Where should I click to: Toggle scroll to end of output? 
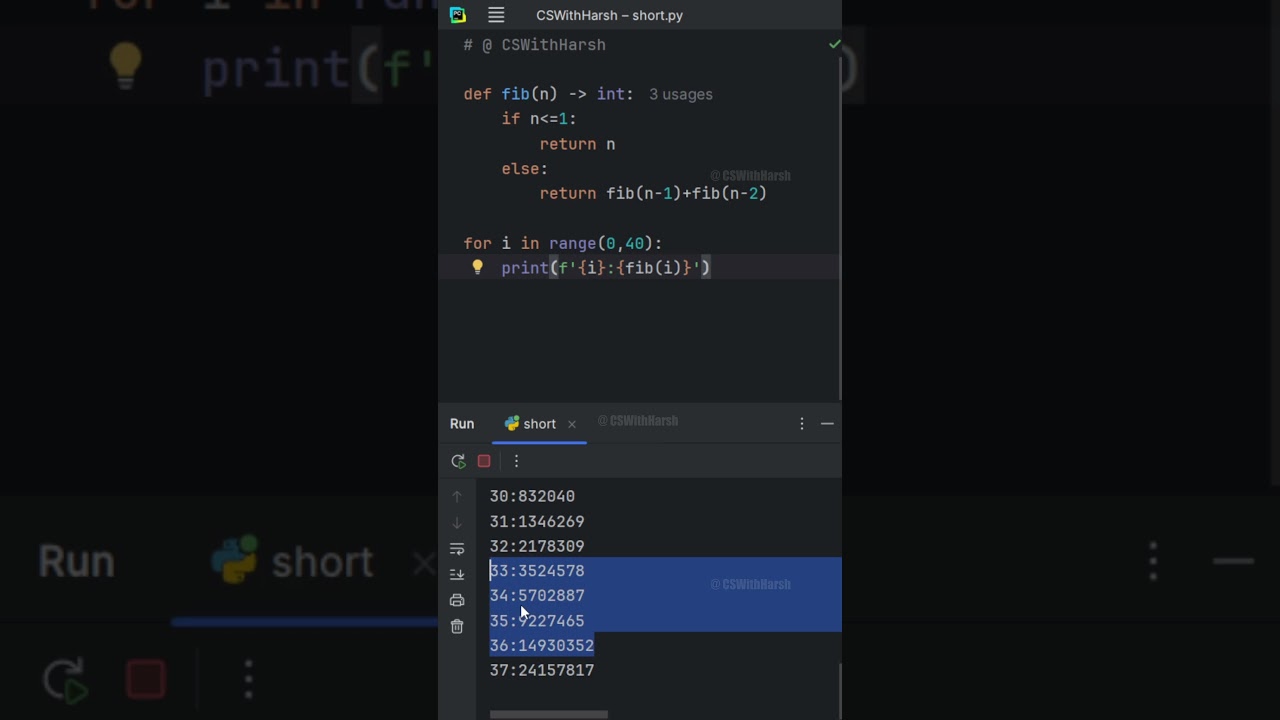pos(457,574)
